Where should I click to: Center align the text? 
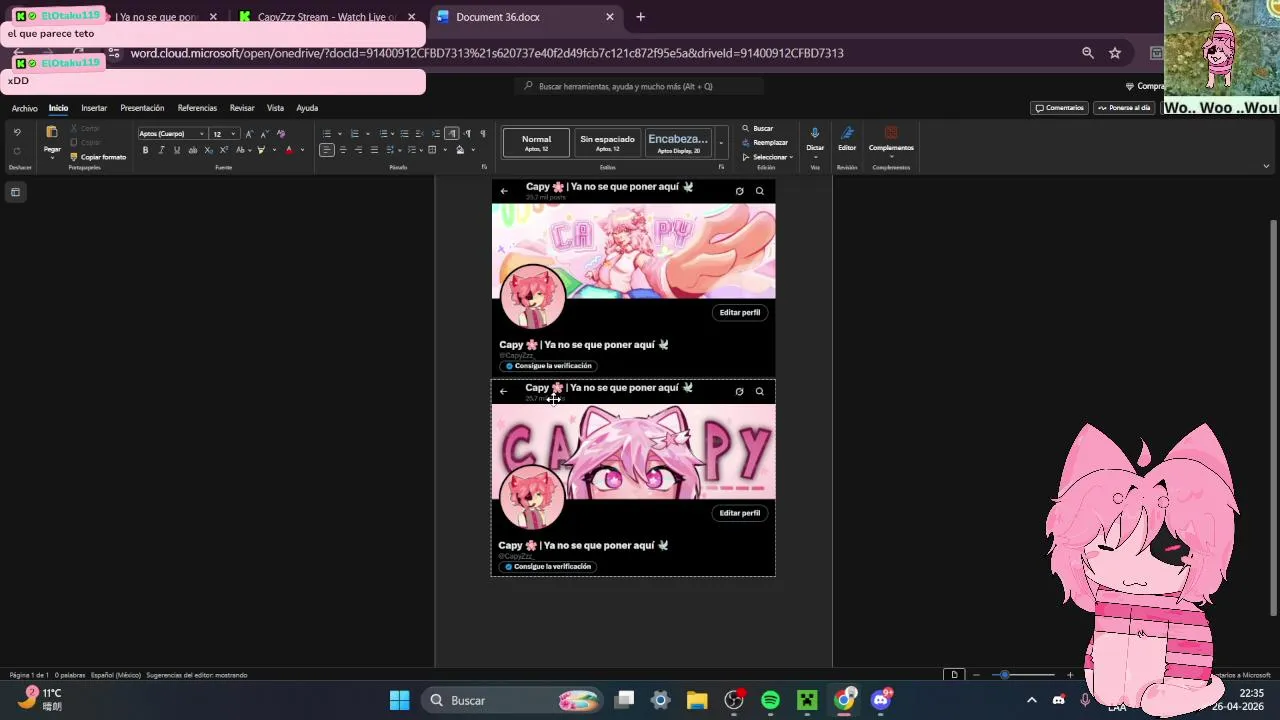point(343,150)
